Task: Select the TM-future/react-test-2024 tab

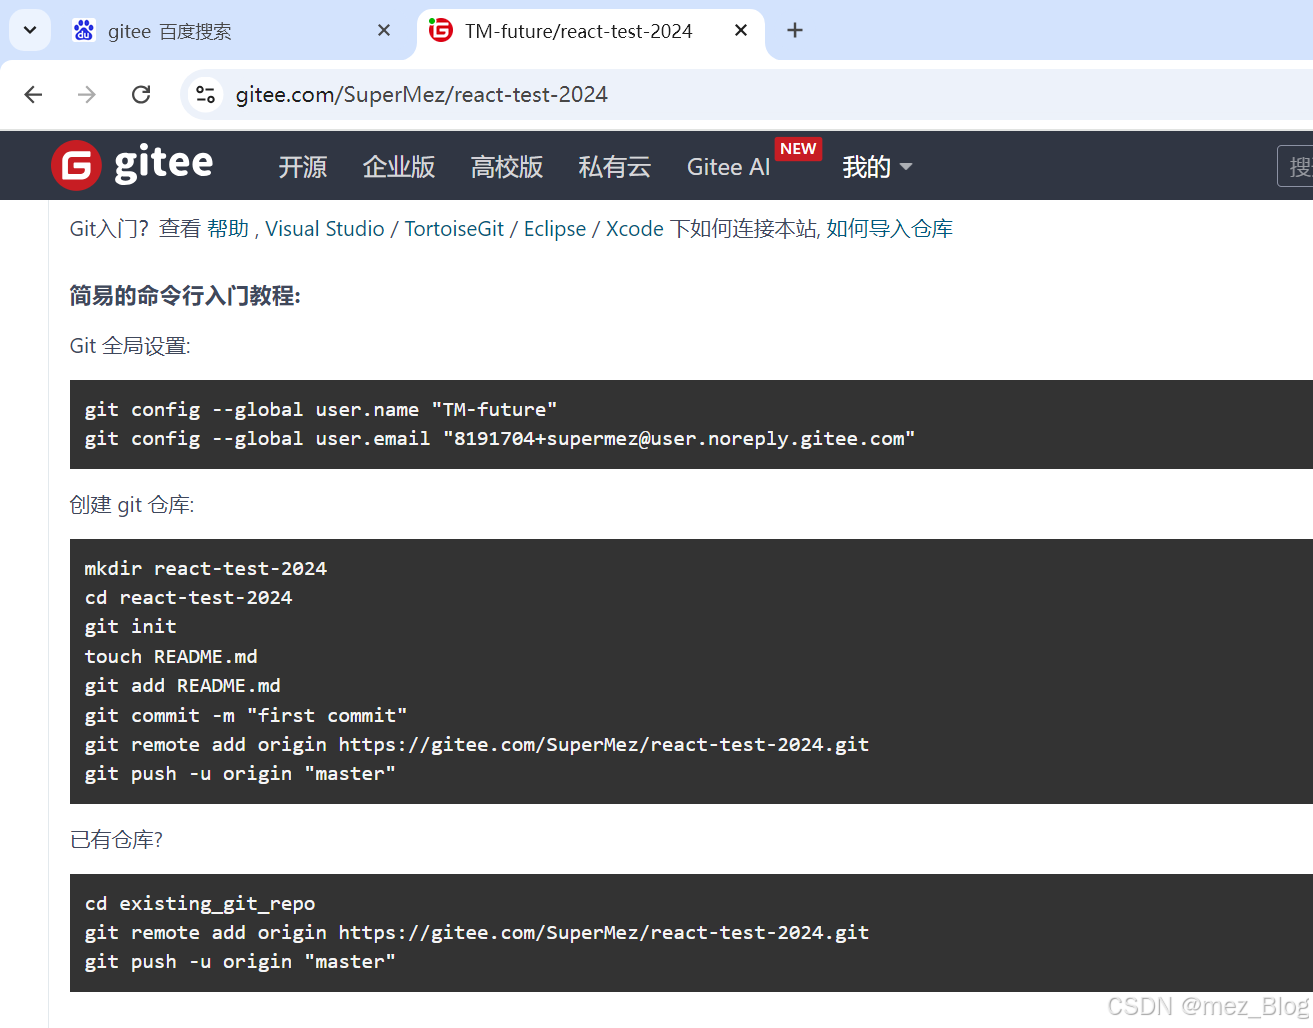Action: [590, 31]
